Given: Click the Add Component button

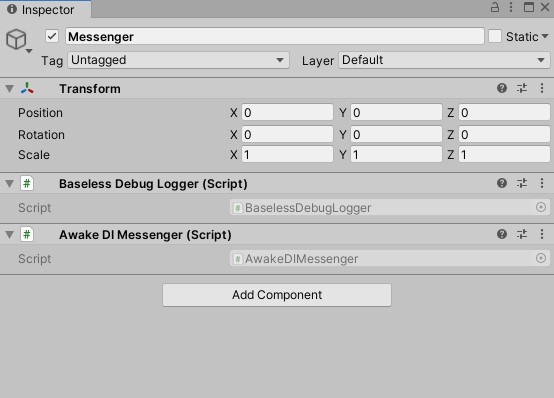Looking at the screenshot, I should click(x=277, y=295).
